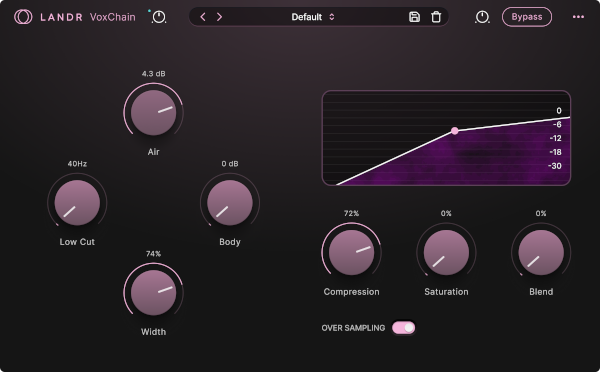Click the OVER SAMPLING label
This screenshot has height=372, width=600.
tap(353, 328)
